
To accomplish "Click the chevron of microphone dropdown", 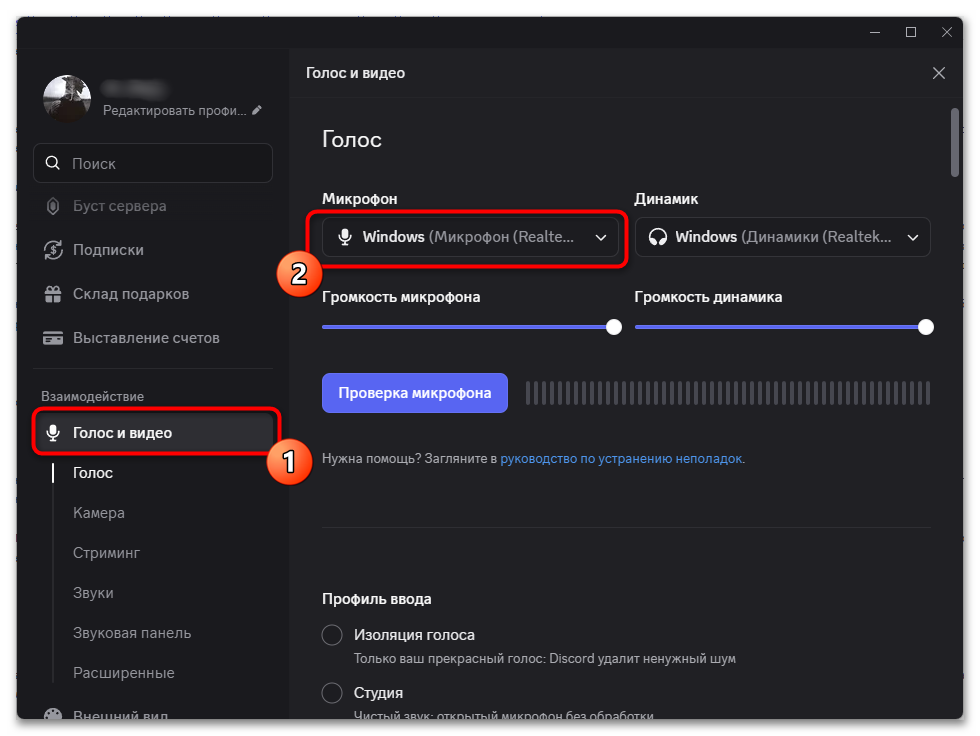I will [601, 237].
